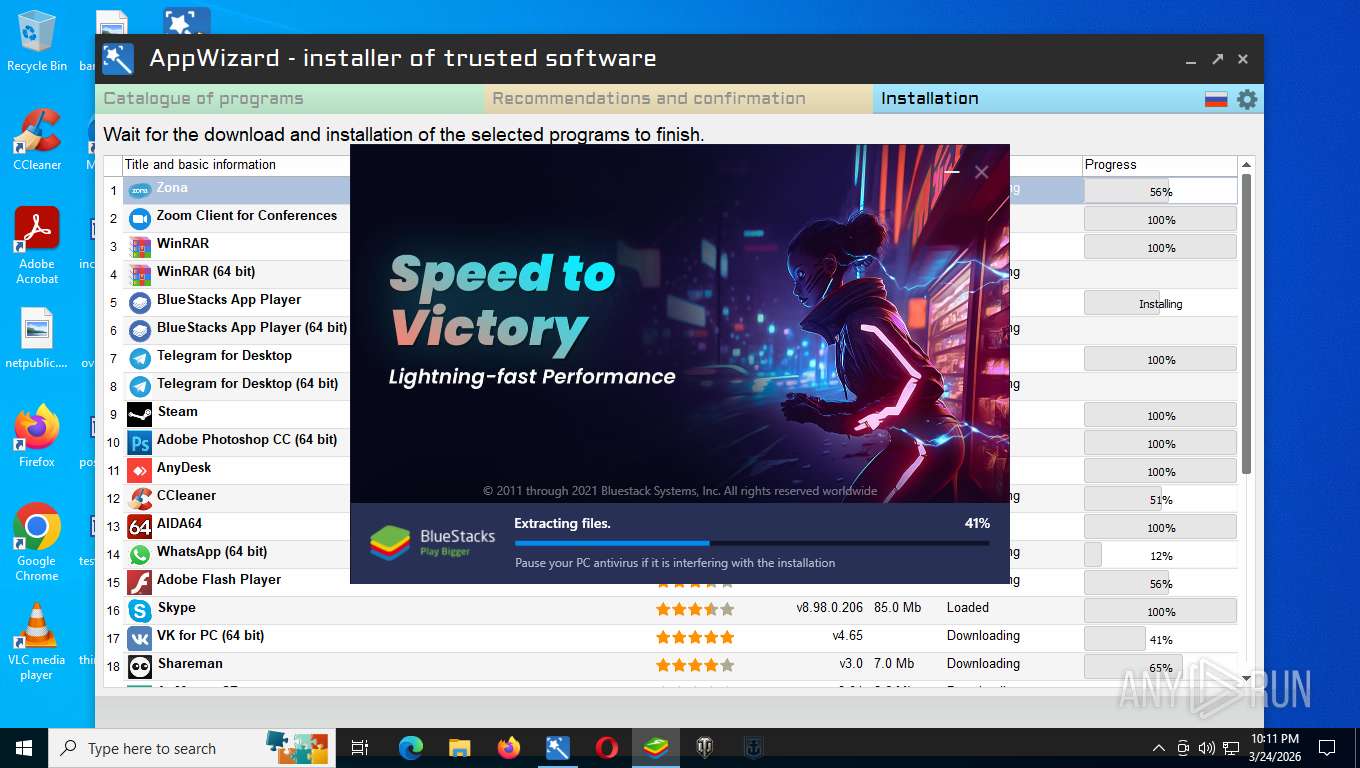Open World of Tanks taskbar icon
1360x768 pixels.
pos(705,747)
